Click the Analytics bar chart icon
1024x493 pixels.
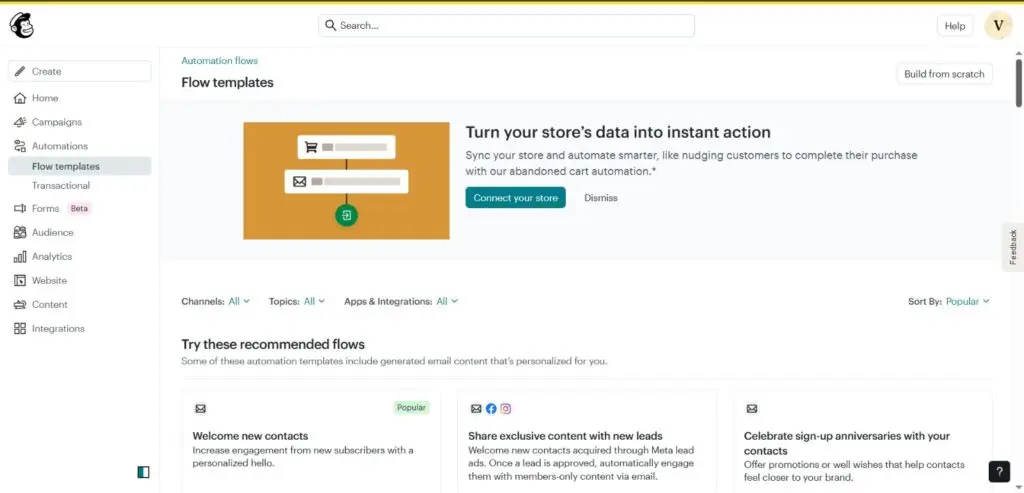[x=20, y=257]
